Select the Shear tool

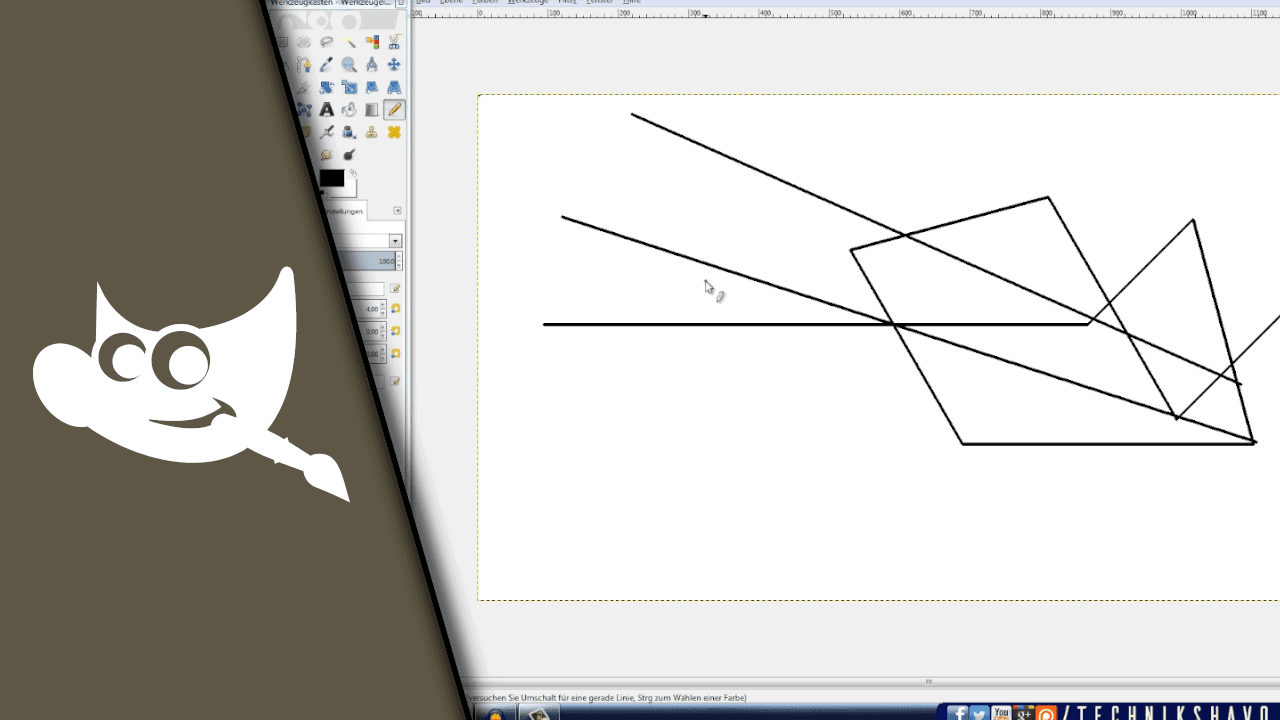coord(372,87)
